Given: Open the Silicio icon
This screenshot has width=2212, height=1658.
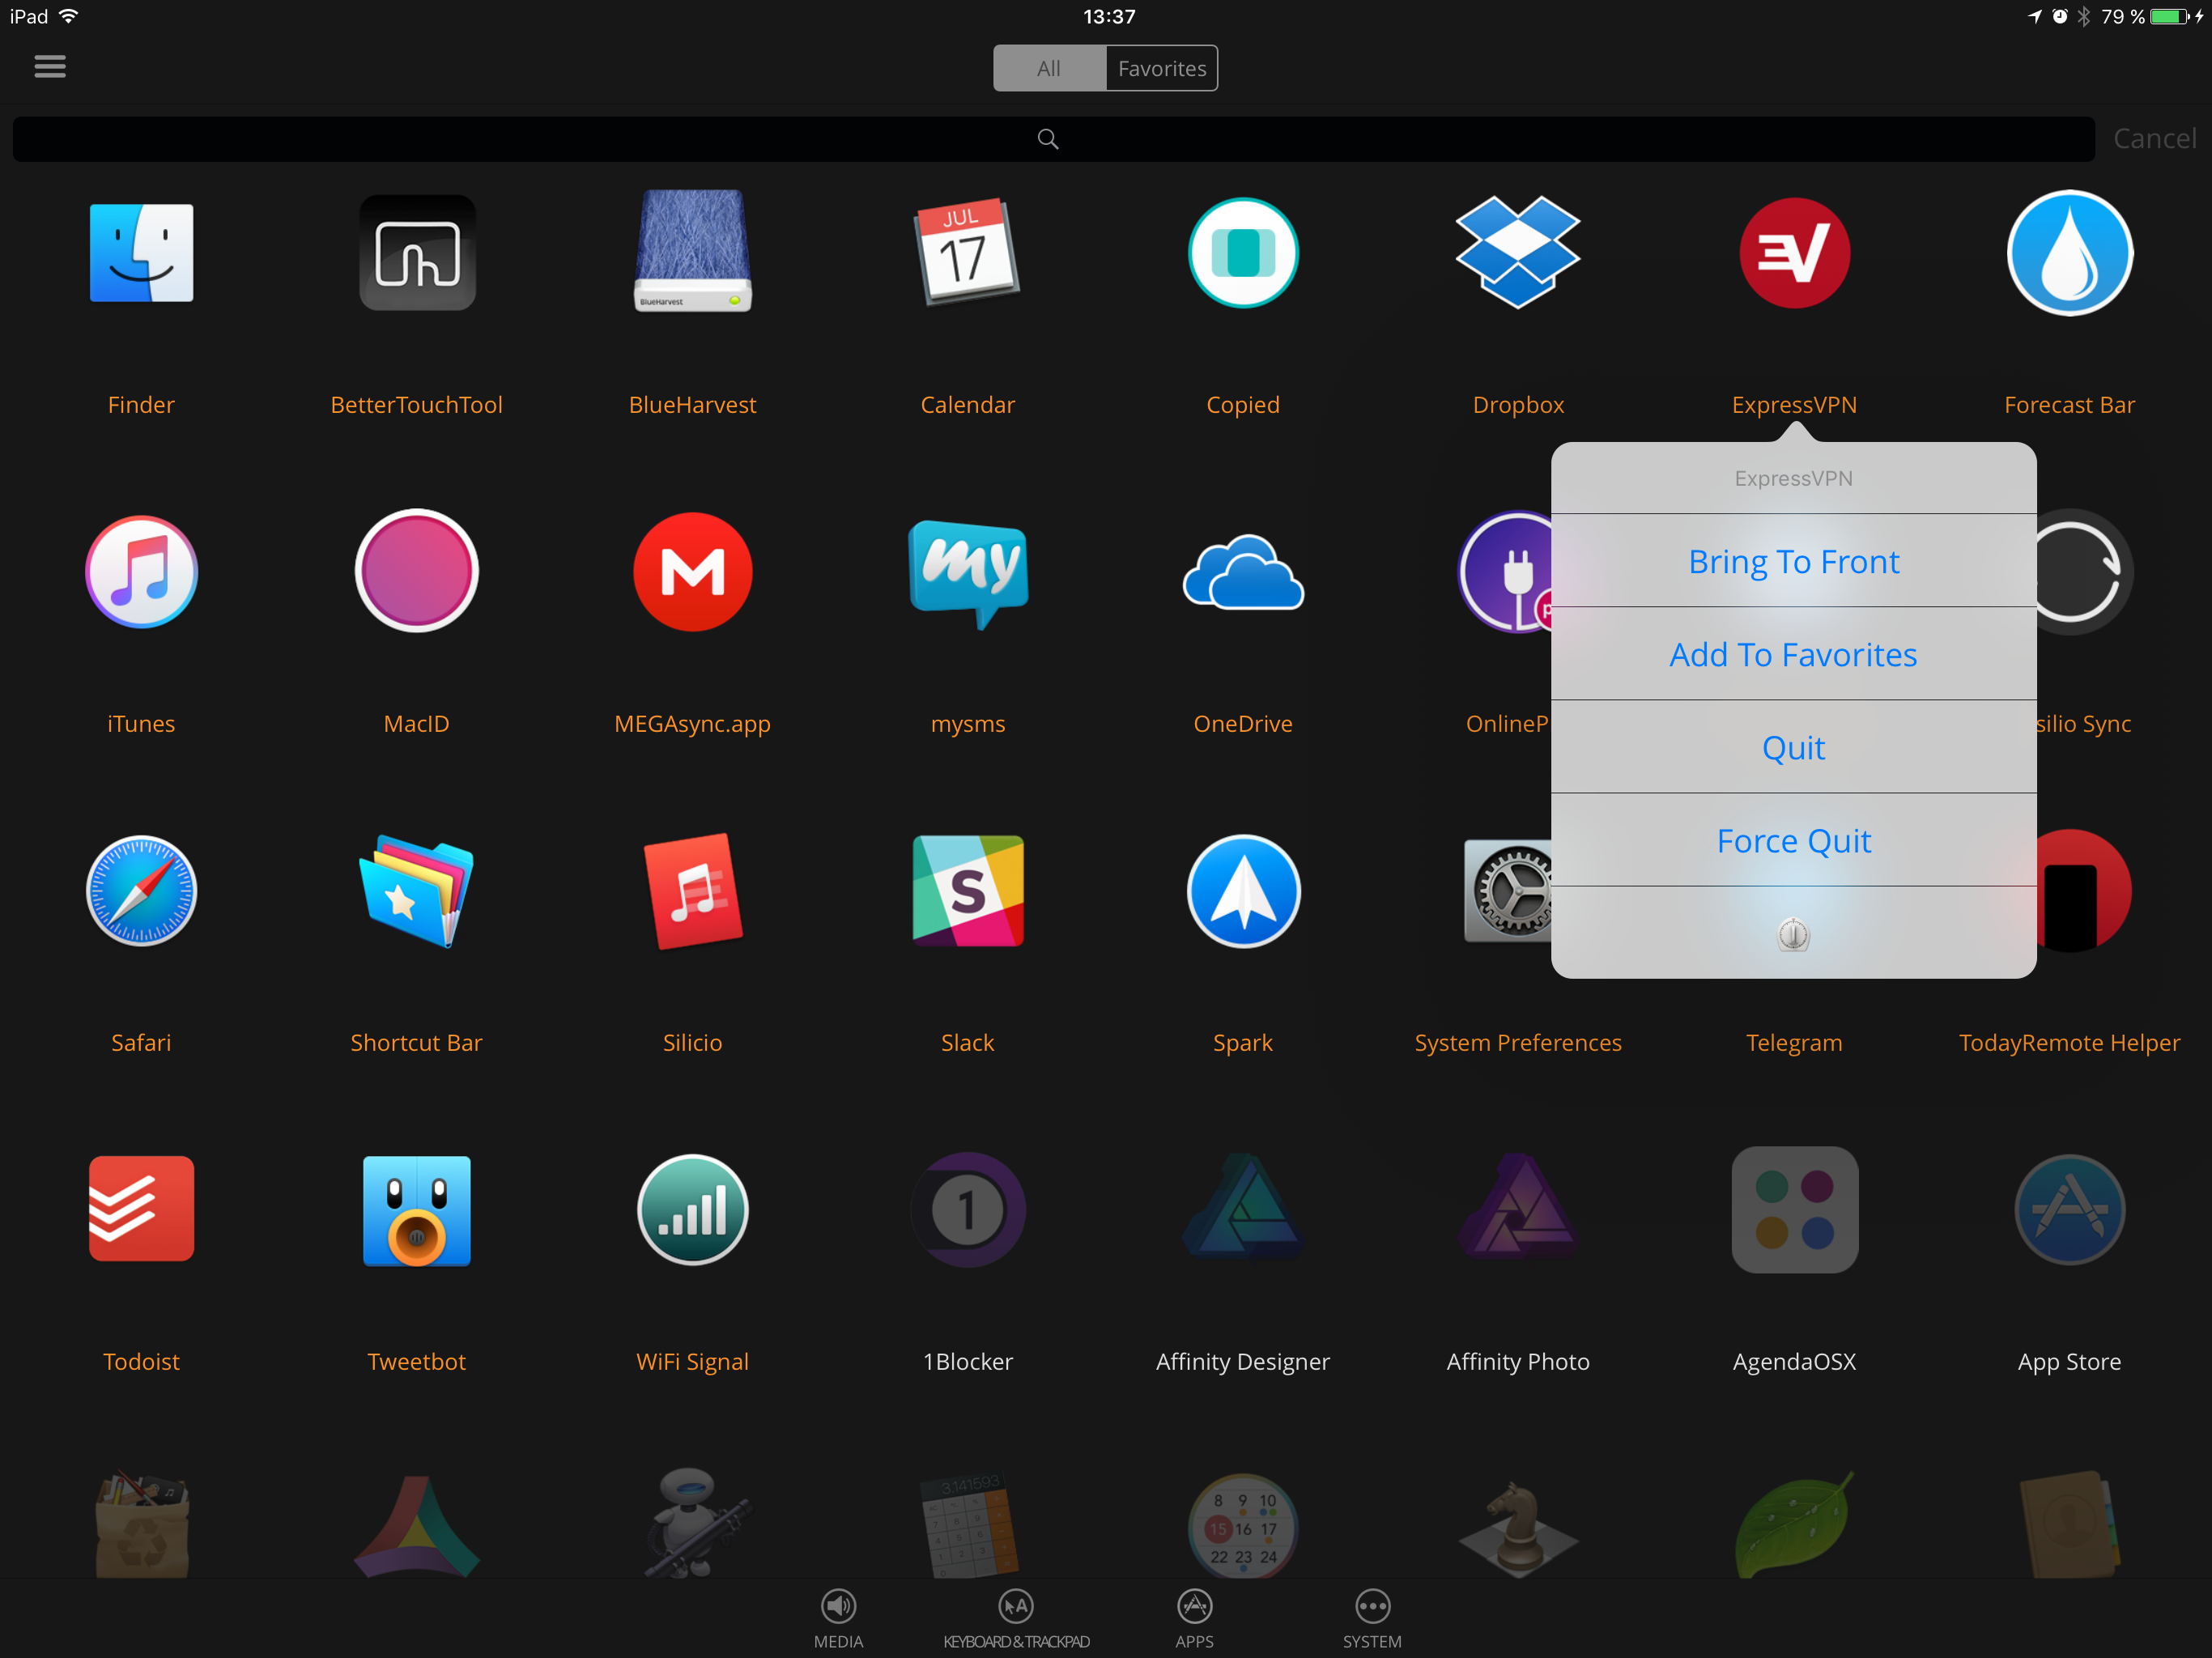Looking at the screenshot, I should [x=693, y=890].
